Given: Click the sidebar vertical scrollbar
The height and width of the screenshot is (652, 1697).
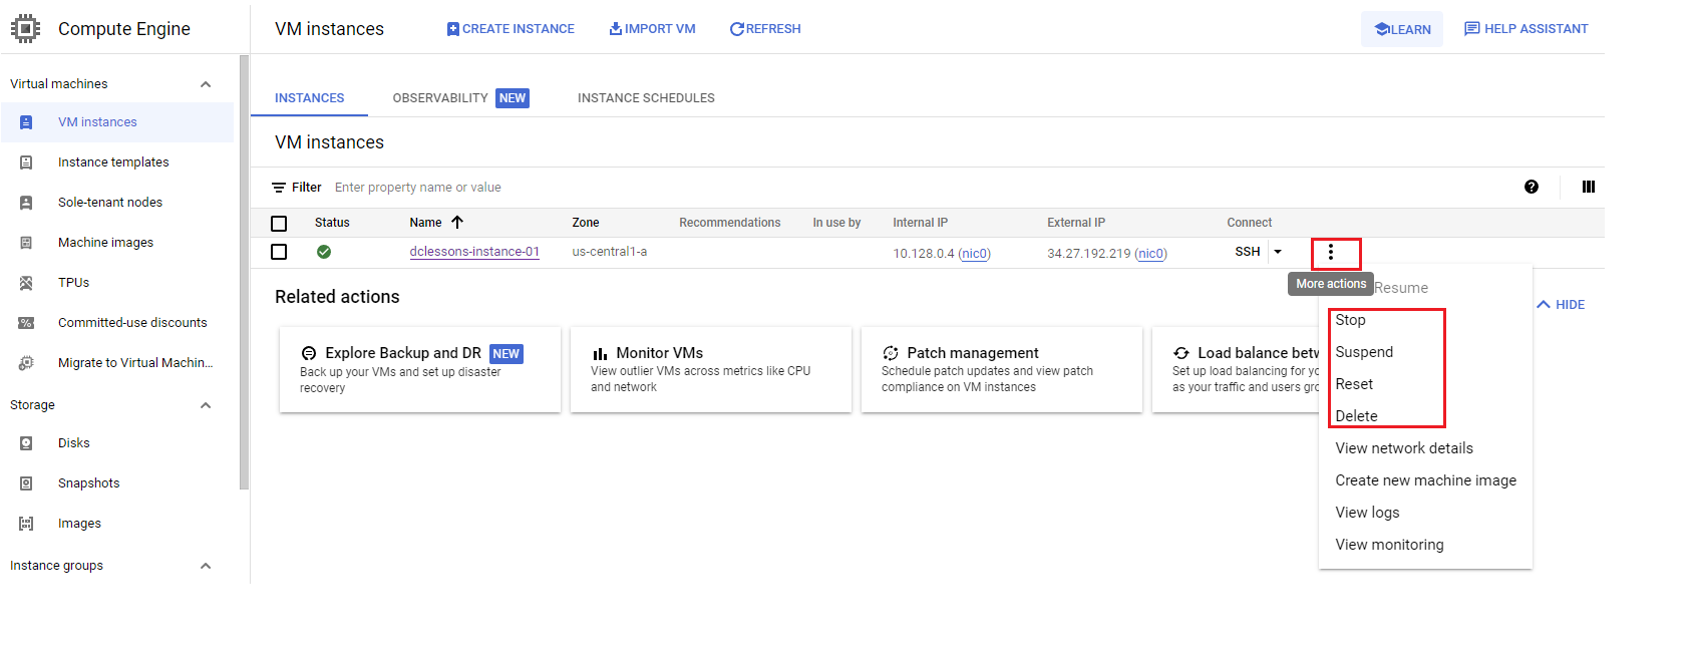Looking at the screenshot, I should point(243,272).
